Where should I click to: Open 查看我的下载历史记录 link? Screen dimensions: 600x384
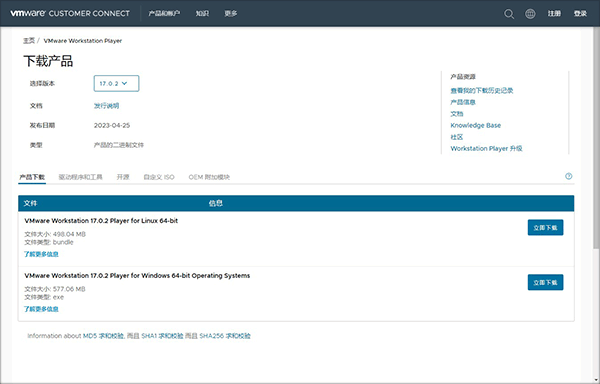tap(482, 91)
